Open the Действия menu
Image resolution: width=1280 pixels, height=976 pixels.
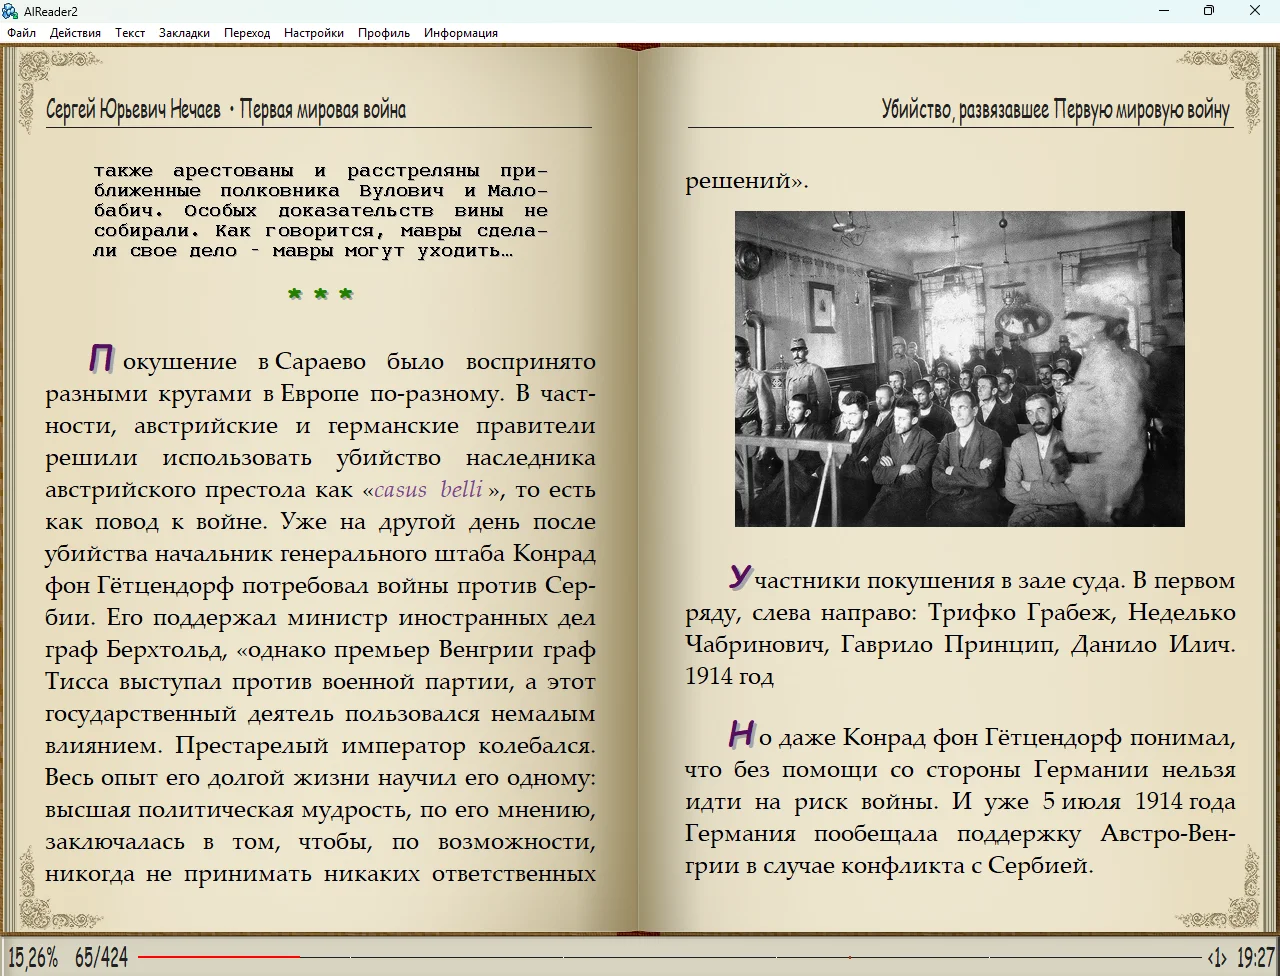(75, 33)
